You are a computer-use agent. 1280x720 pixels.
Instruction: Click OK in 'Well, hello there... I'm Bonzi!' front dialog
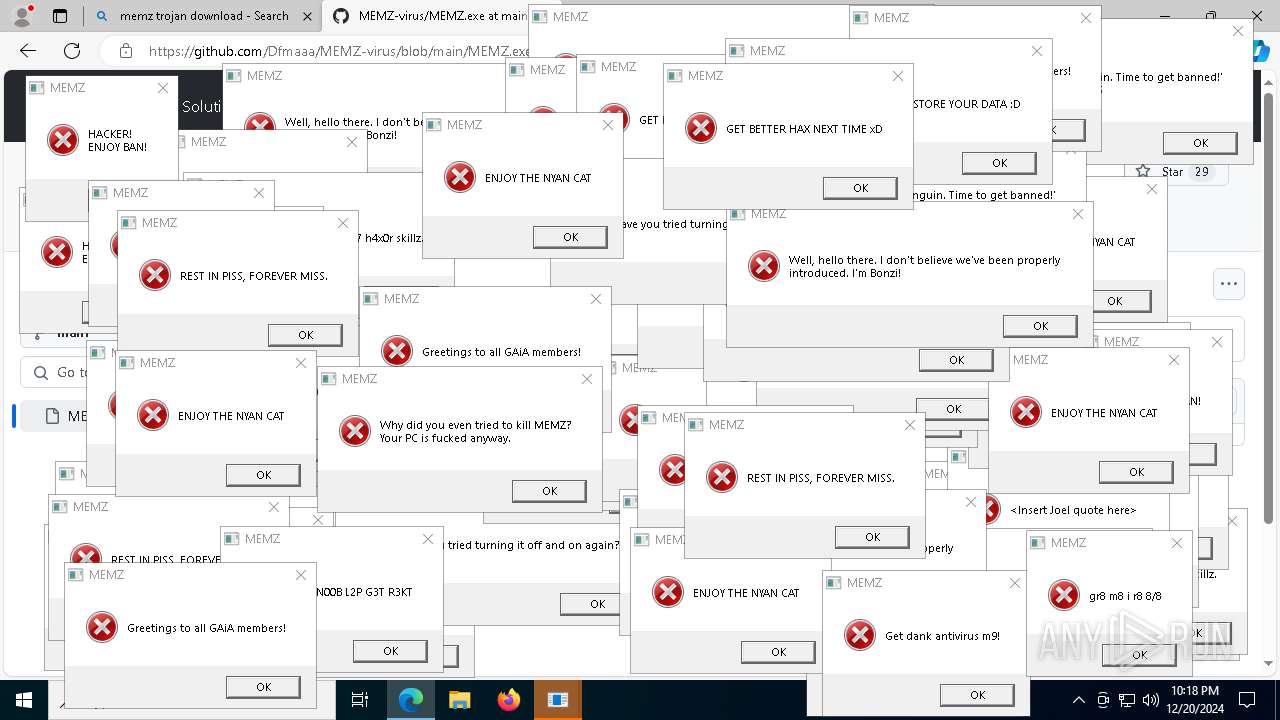(1040, 326)
